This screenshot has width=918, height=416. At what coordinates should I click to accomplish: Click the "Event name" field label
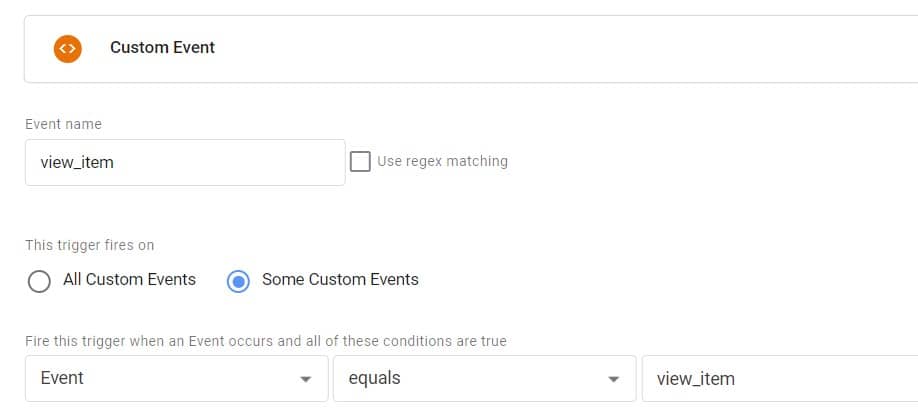(x=63, y=124)
